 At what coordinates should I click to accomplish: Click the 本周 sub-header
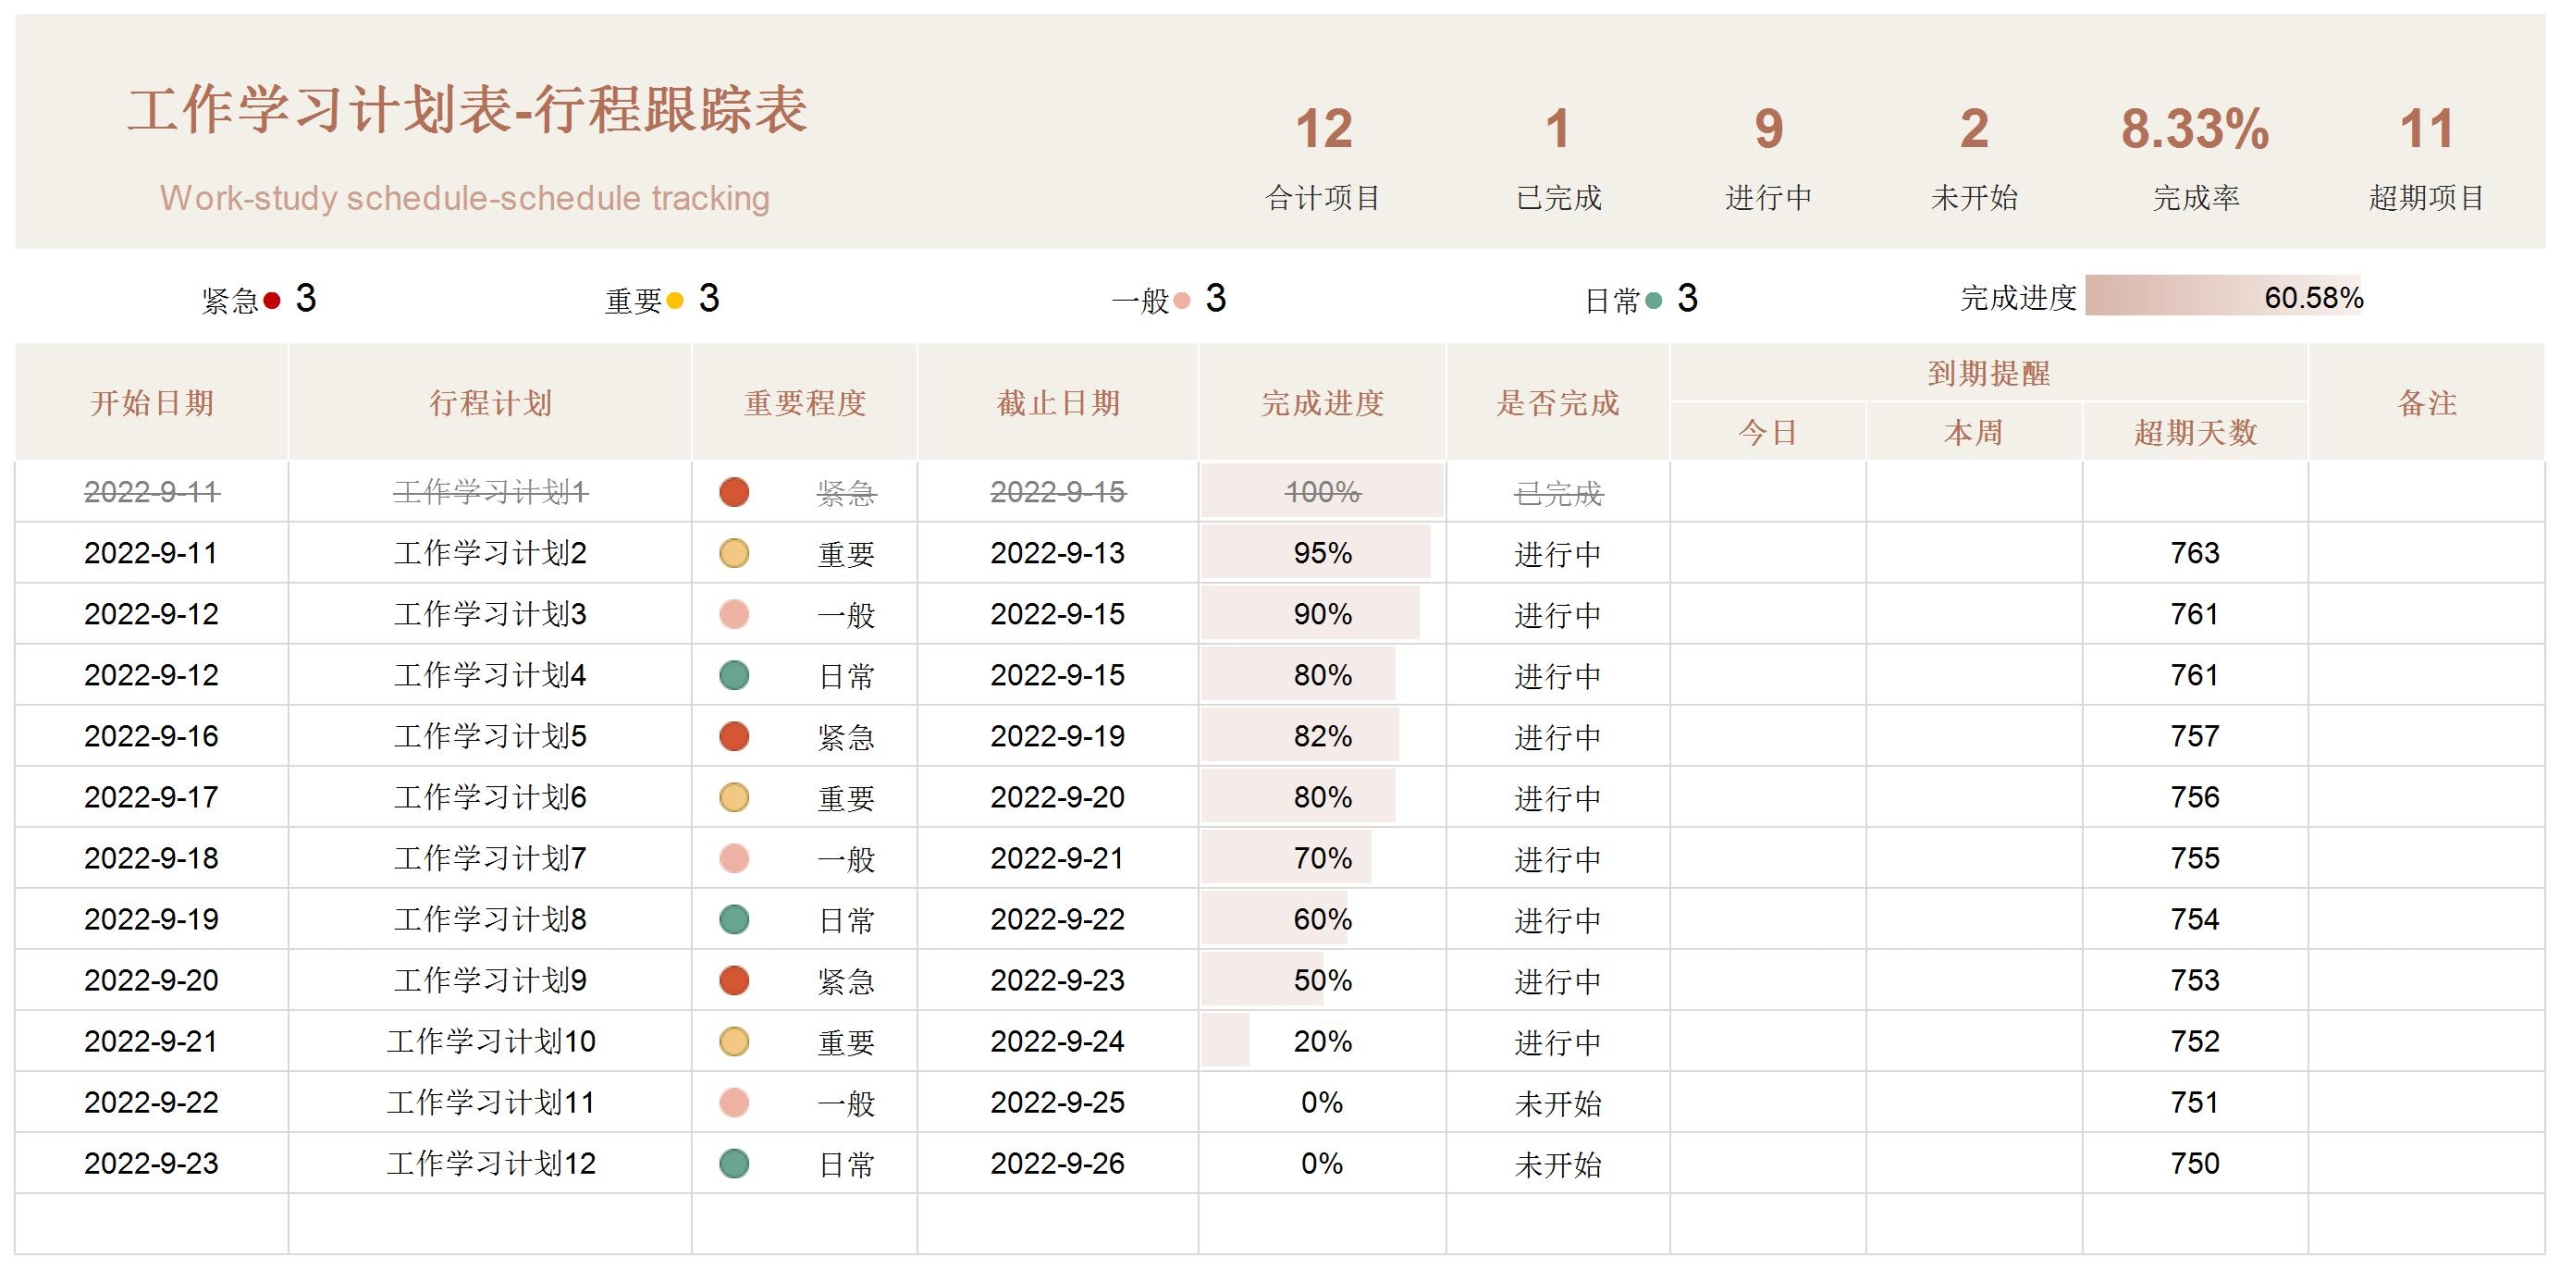coord(1974,432)
